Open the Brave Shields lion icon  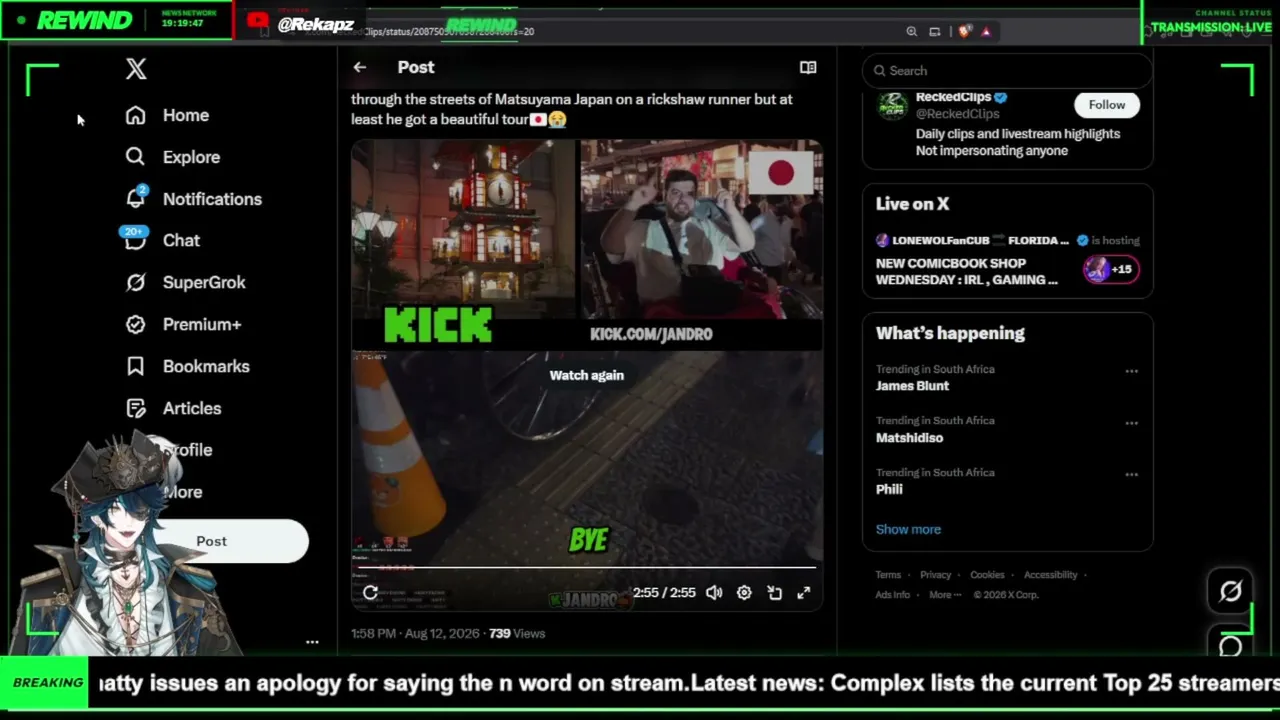pyautogui.click(x=964, y=31)
